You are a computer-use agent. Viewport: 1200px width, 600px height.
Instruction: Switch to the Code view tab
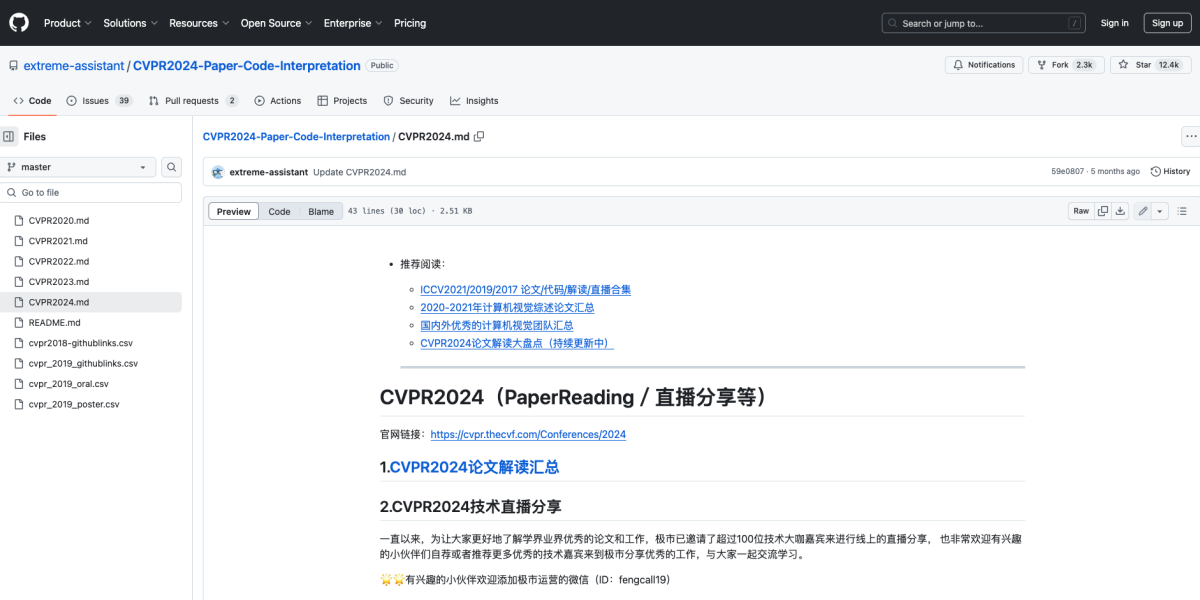tap(279, 211)
